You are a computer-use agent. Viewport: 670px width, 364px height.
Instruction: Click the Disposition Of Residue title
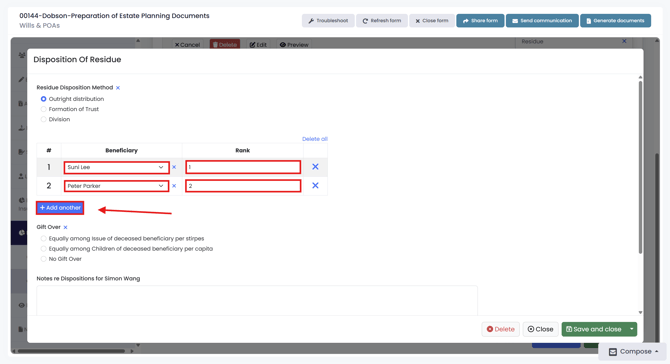pyautogui.click(x=77, y=59)
